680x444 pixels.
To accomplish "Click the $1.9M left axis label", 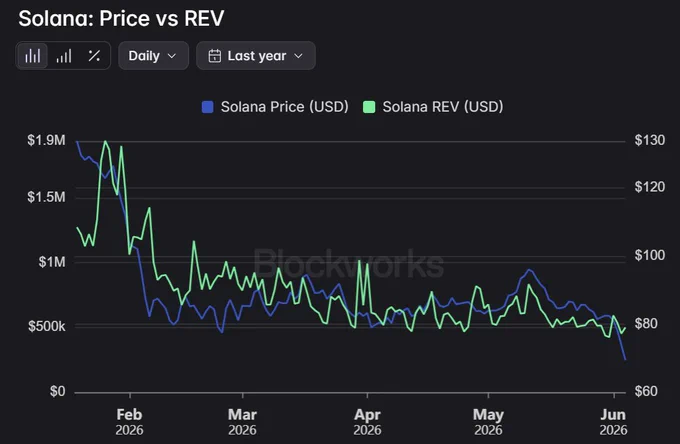I will pyautogui.click(x=46, y=140).
